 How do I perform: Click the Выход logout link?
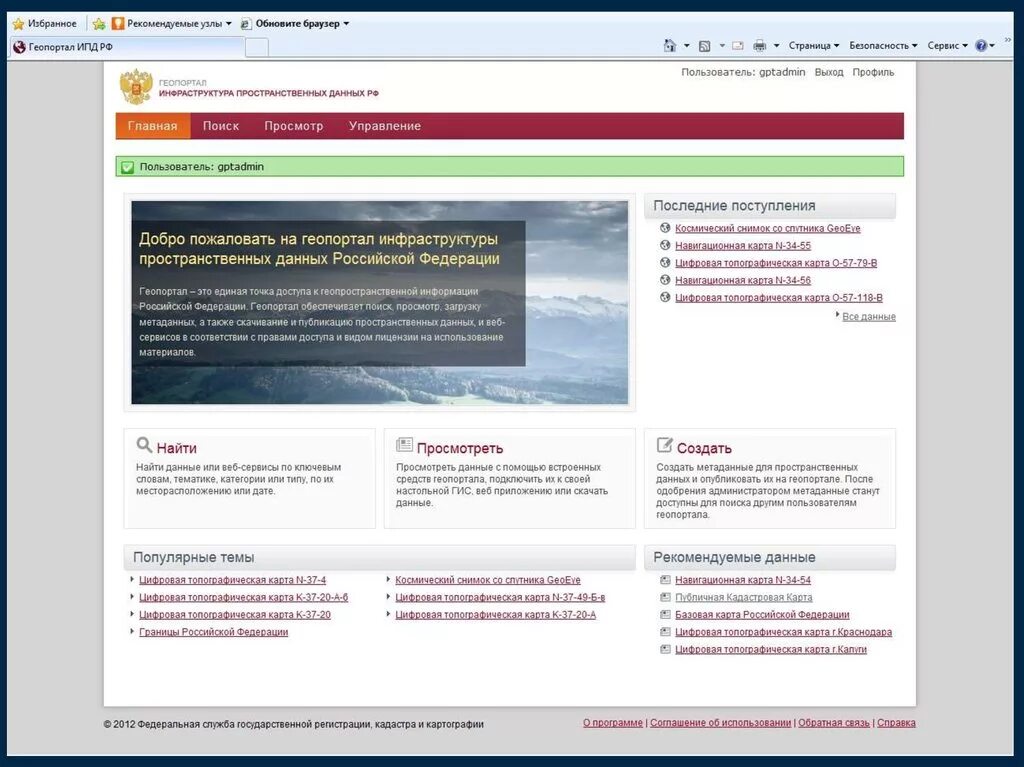[829, 73]
